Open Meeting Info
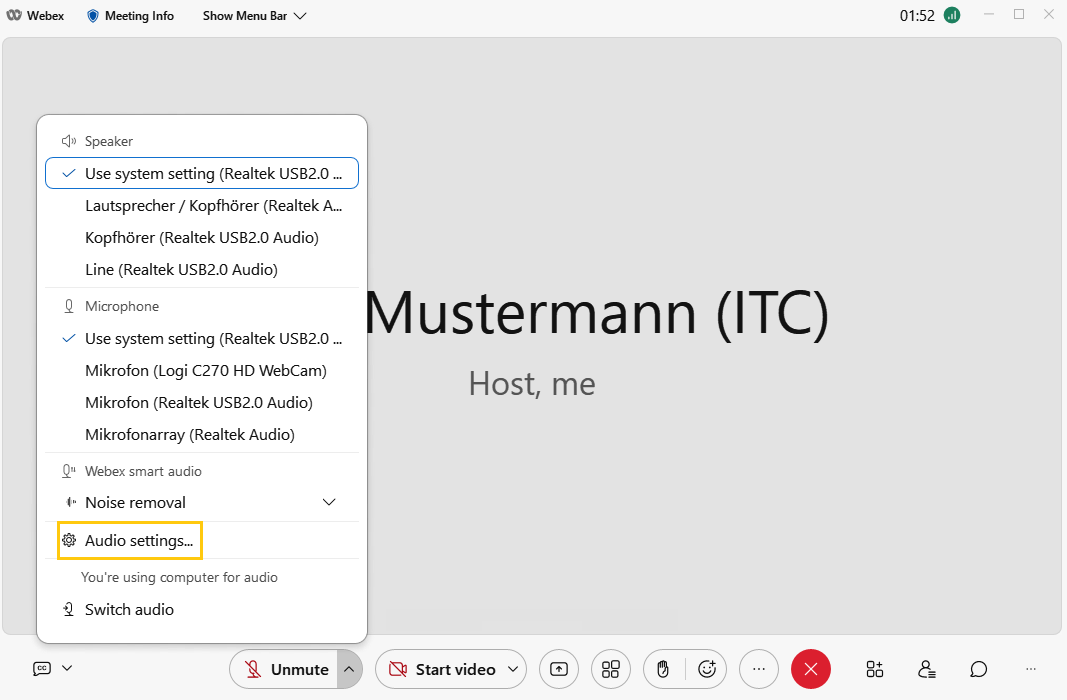 pos(130,16)
